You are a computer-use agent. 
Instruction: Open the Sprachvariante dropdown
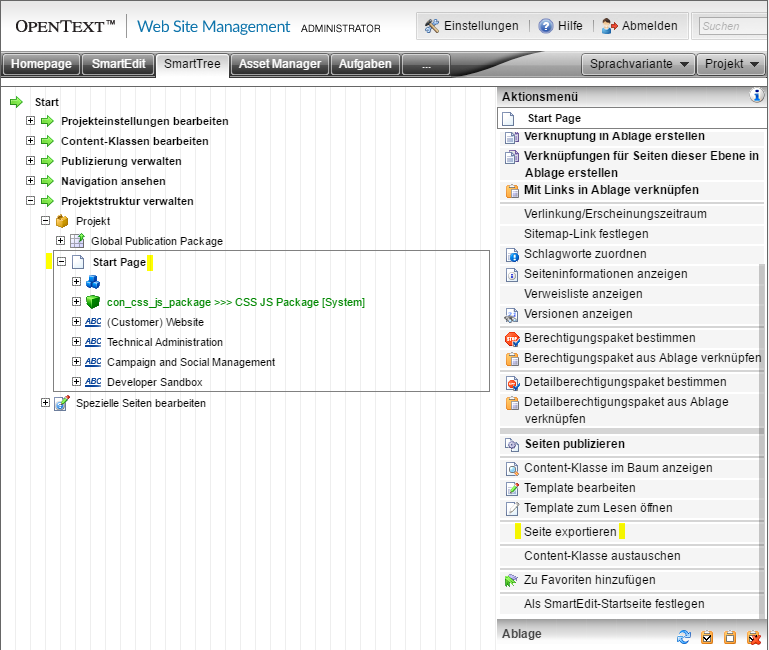click(639, 64)
